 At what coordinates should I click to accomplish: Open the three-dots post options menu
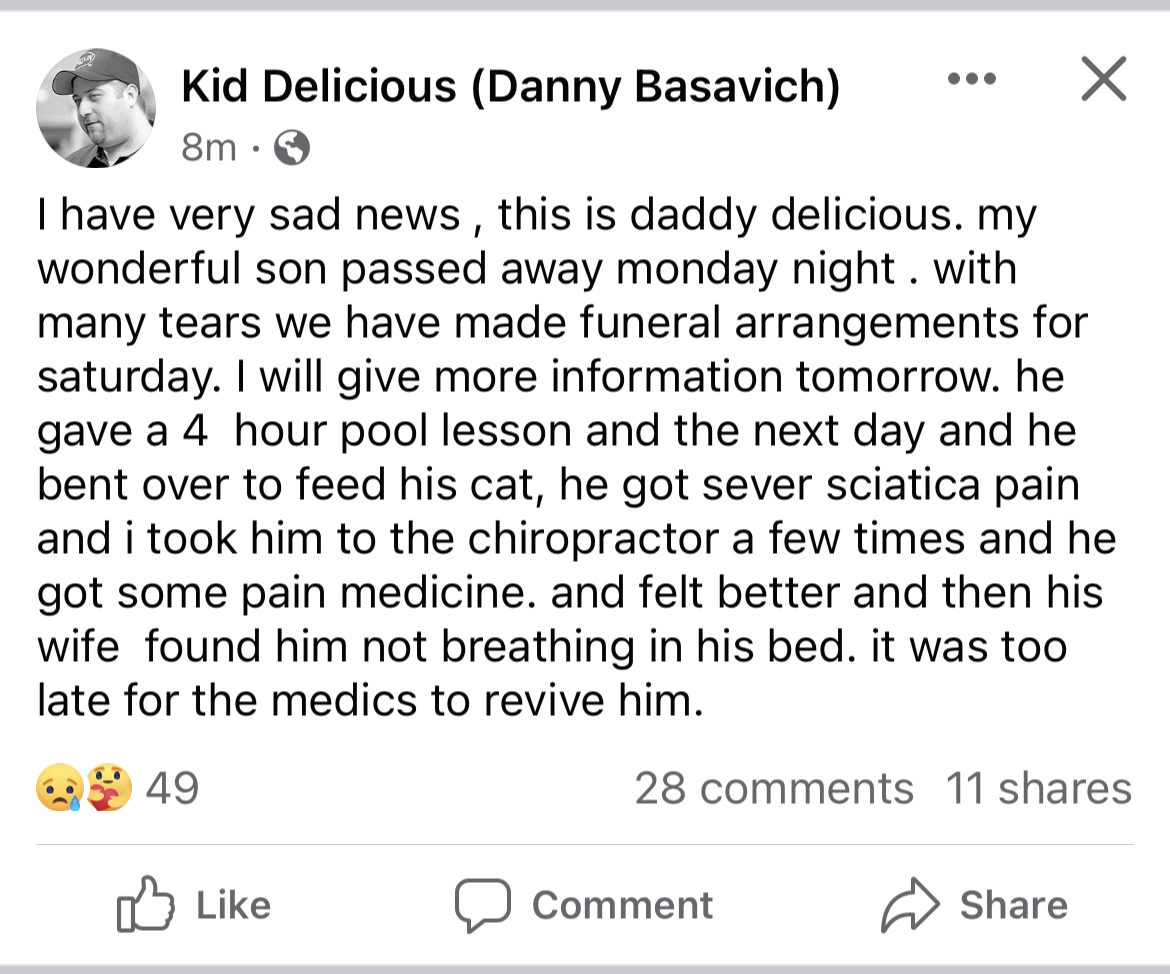(971, 79)
